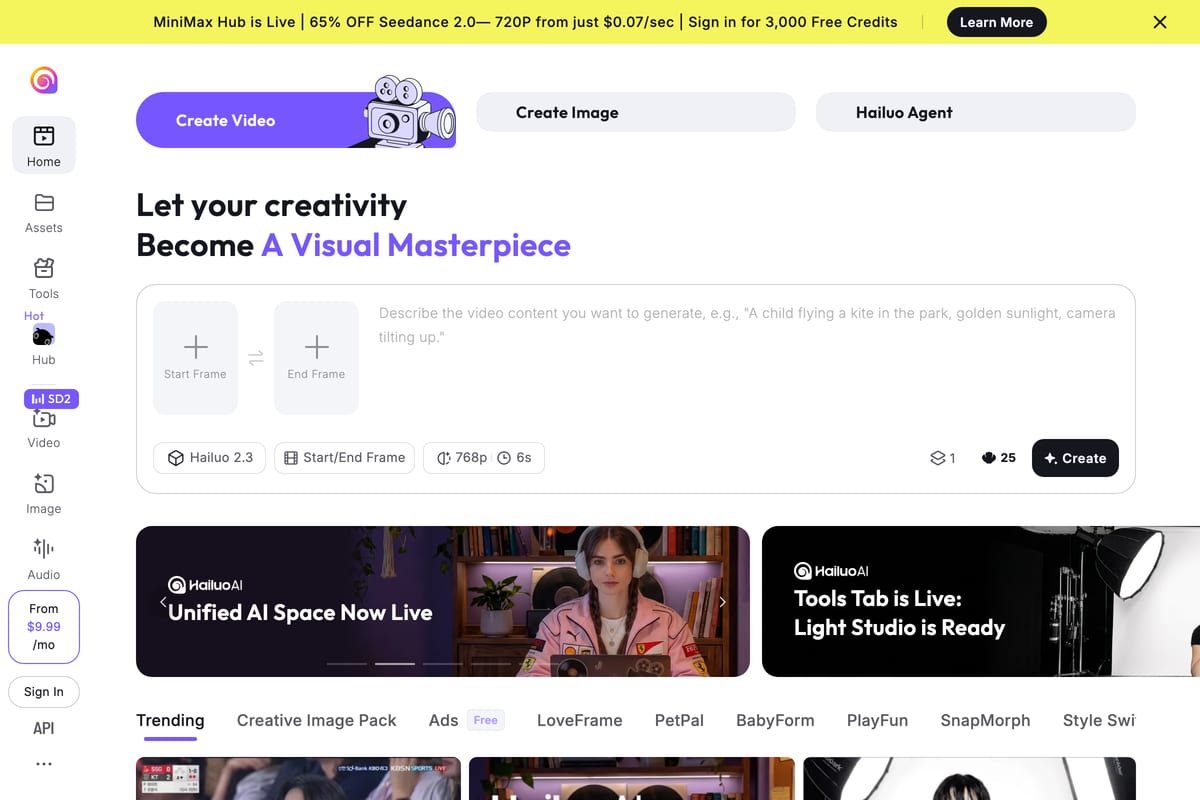Viewport: 1200px width, 800px height.
Task: Open the three-dot more menu in sidebar
Action: click(x=44, y=764)
